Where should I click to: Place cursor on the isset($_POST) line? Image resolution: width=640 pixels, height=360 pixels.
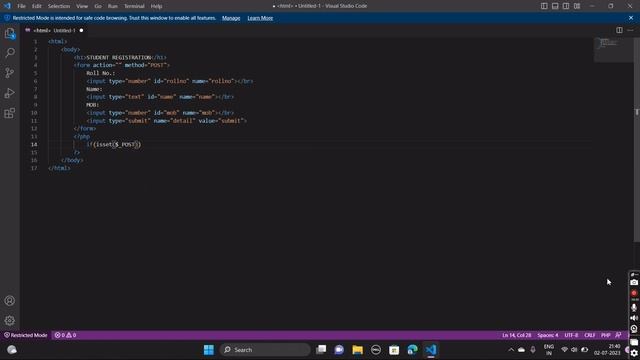pyautogui.click(x=113, y=144)
